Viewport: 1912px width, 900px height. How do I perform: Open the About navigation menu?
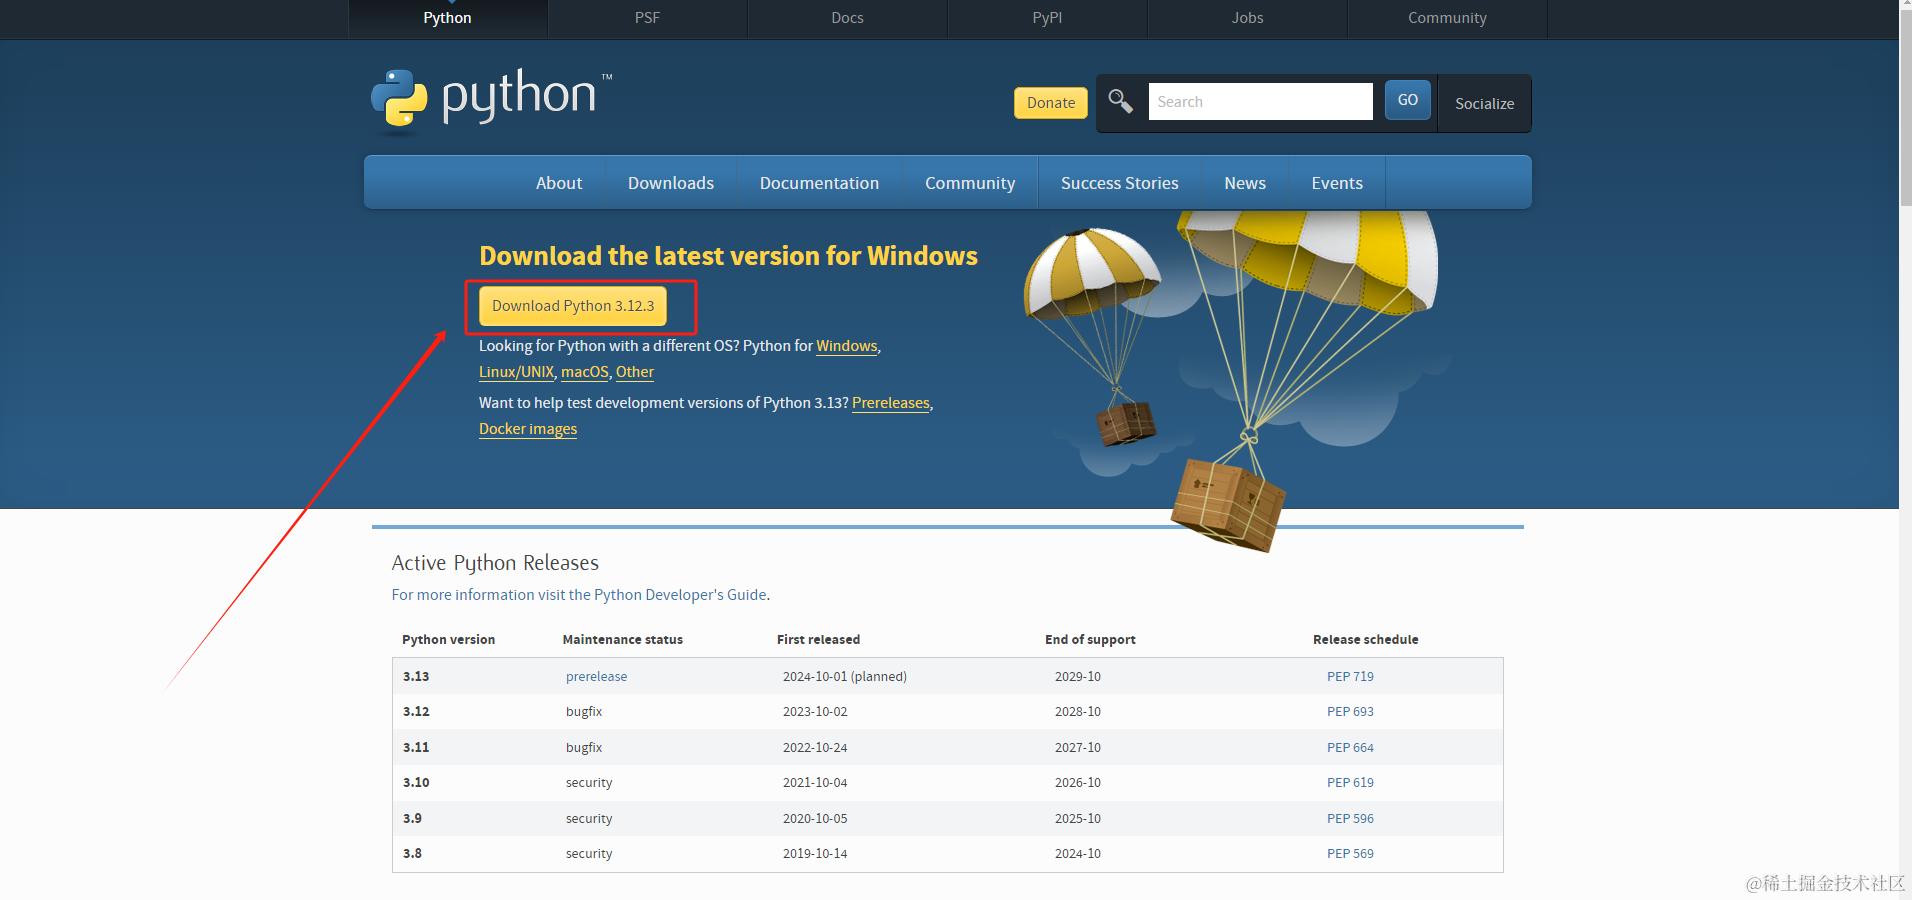click(x=559, y=183)
